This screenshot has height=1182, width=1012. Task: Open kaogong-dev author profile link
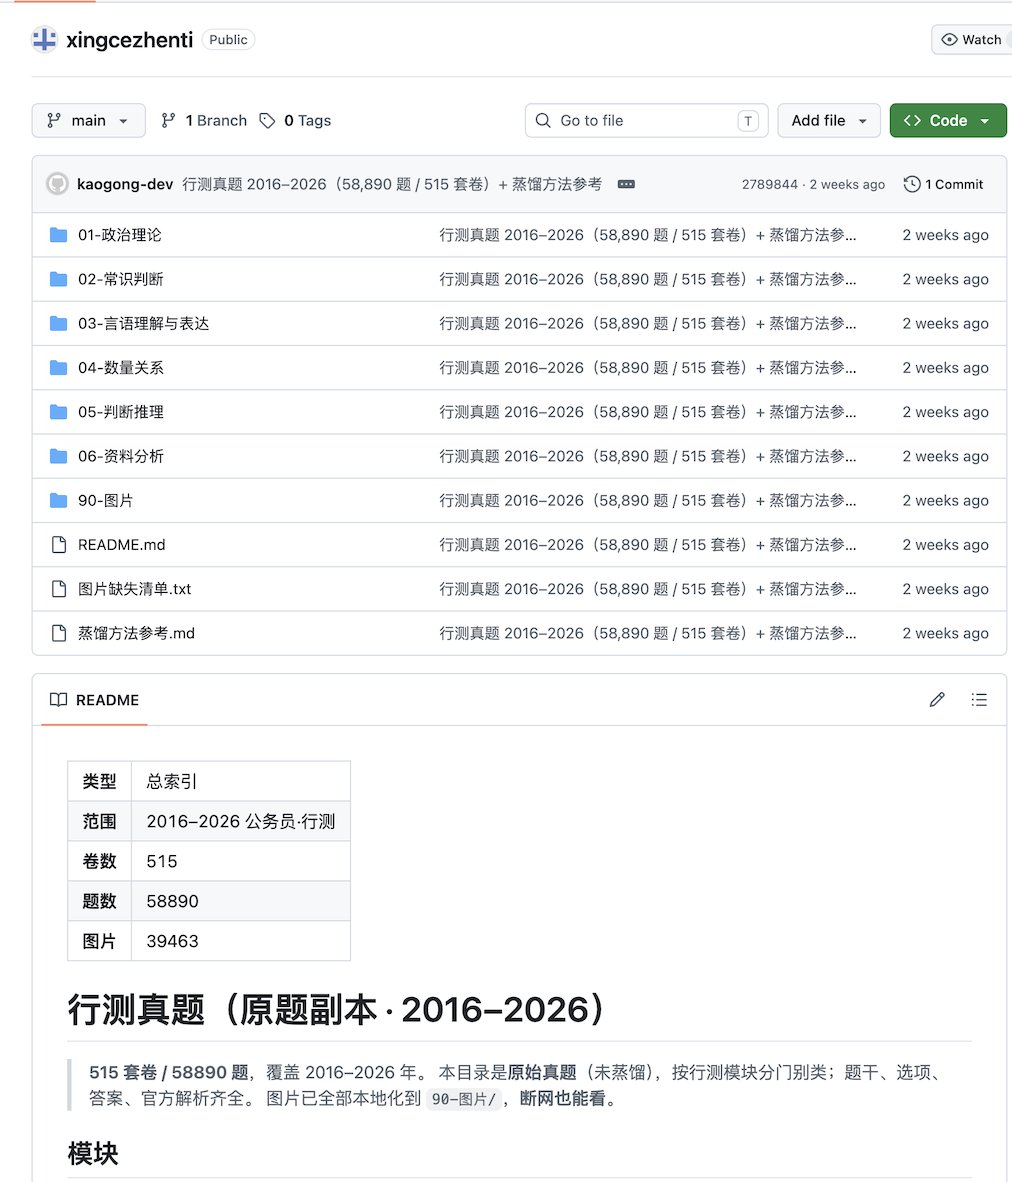pyautogui.click(x=124, y=184)
